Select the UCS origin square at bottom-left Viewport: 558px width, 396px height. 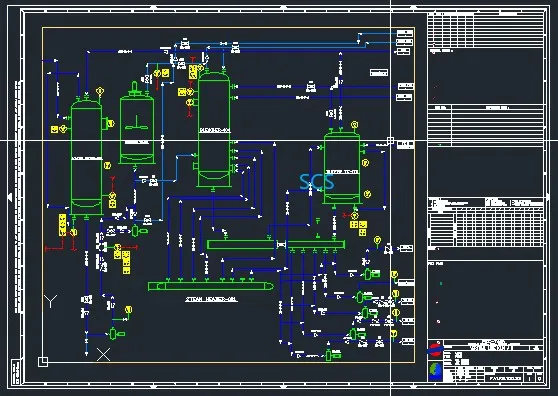click(43, 362)
